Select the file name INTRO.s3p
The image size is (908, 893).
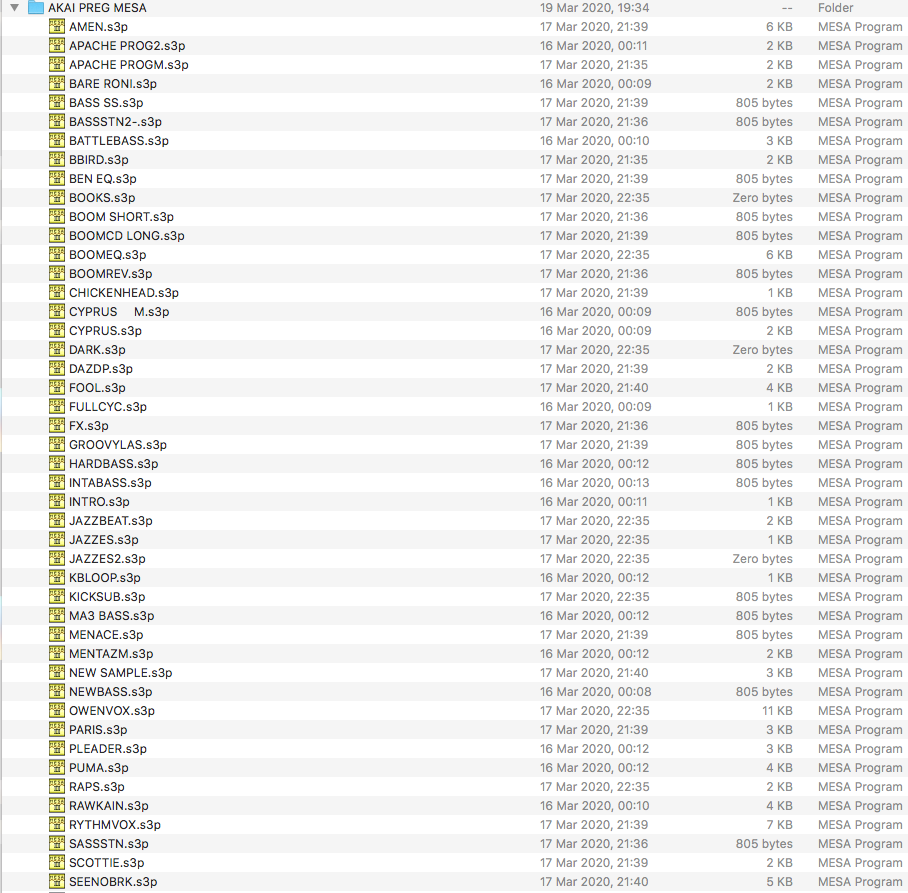(x=99, y=502)
